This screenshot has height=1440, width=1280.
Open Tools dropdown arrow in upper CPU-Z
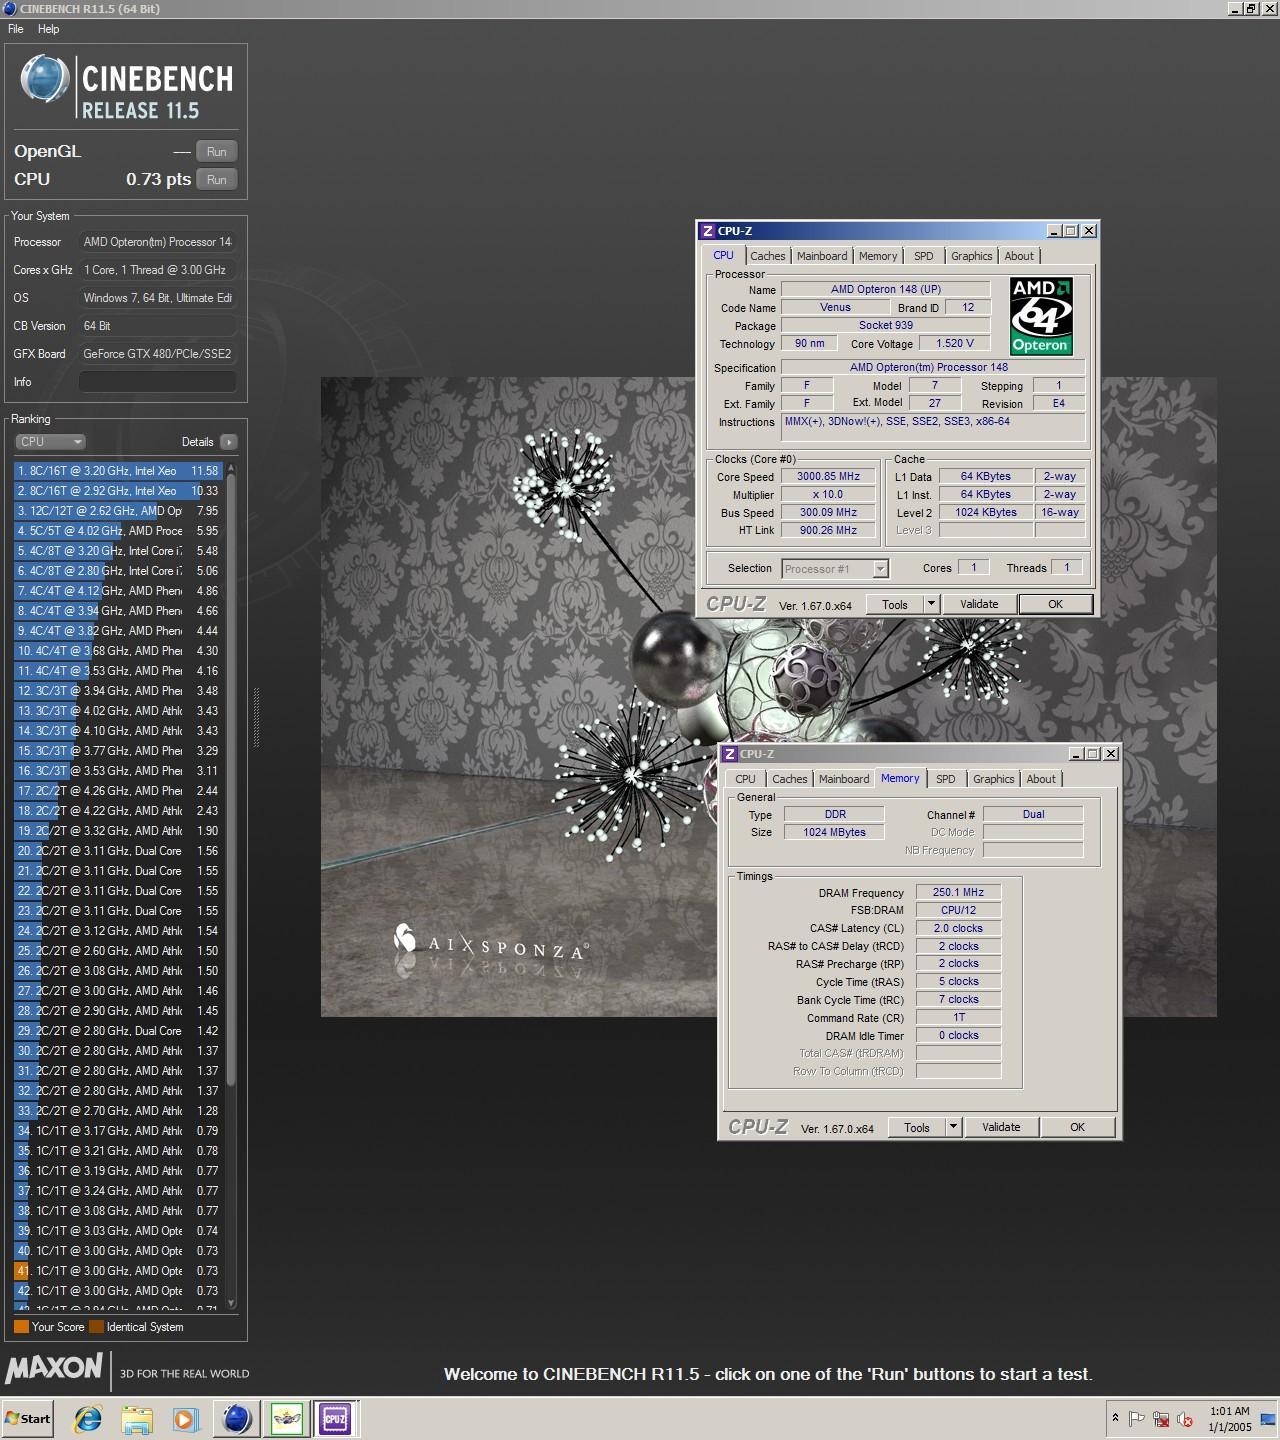point(931,604)
